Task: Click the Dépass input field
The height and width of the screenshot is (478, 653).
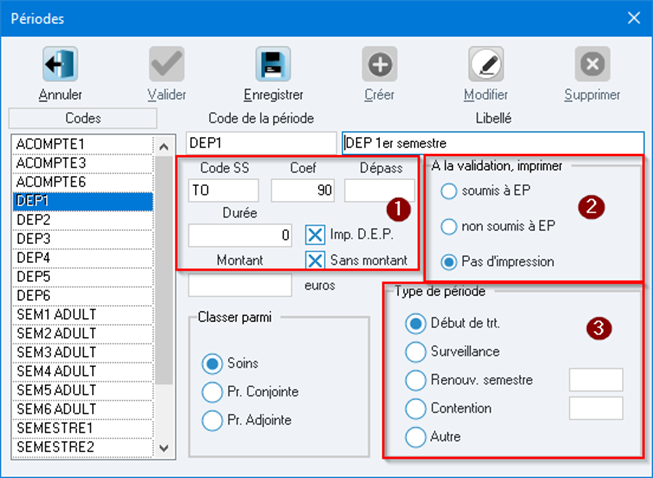Action: (379, 190)
